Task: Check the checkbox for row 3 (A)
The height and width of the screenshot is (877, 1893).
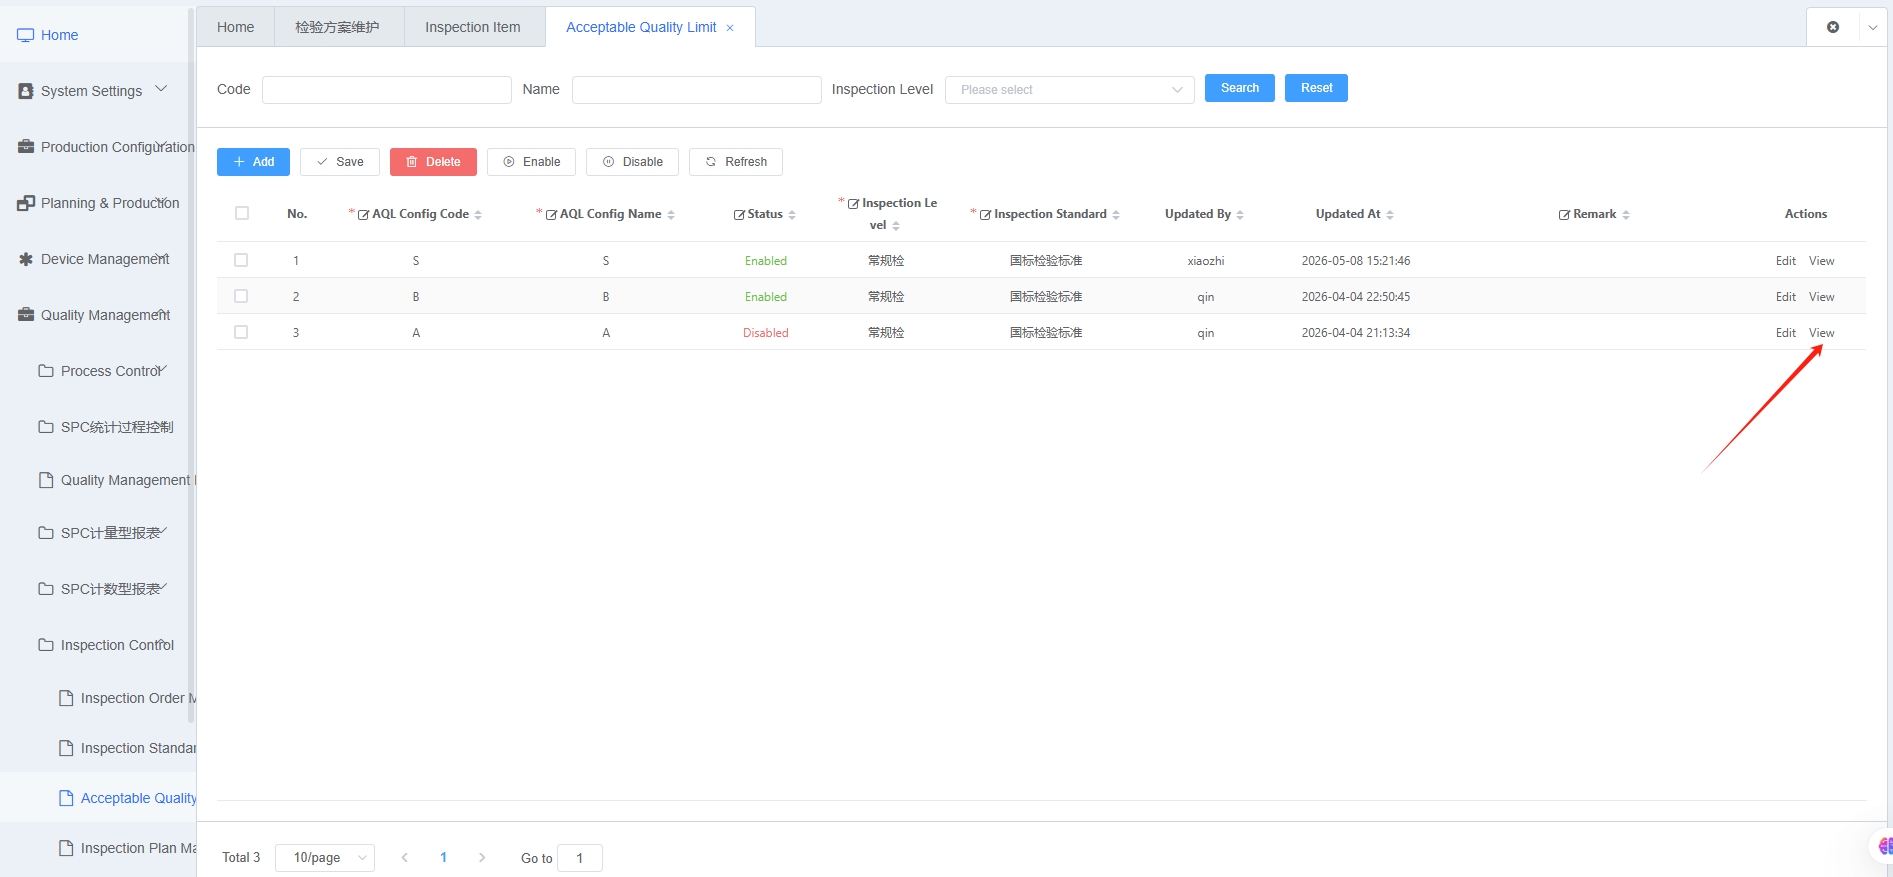Action: pyautogui.click(x=241, y=332)
